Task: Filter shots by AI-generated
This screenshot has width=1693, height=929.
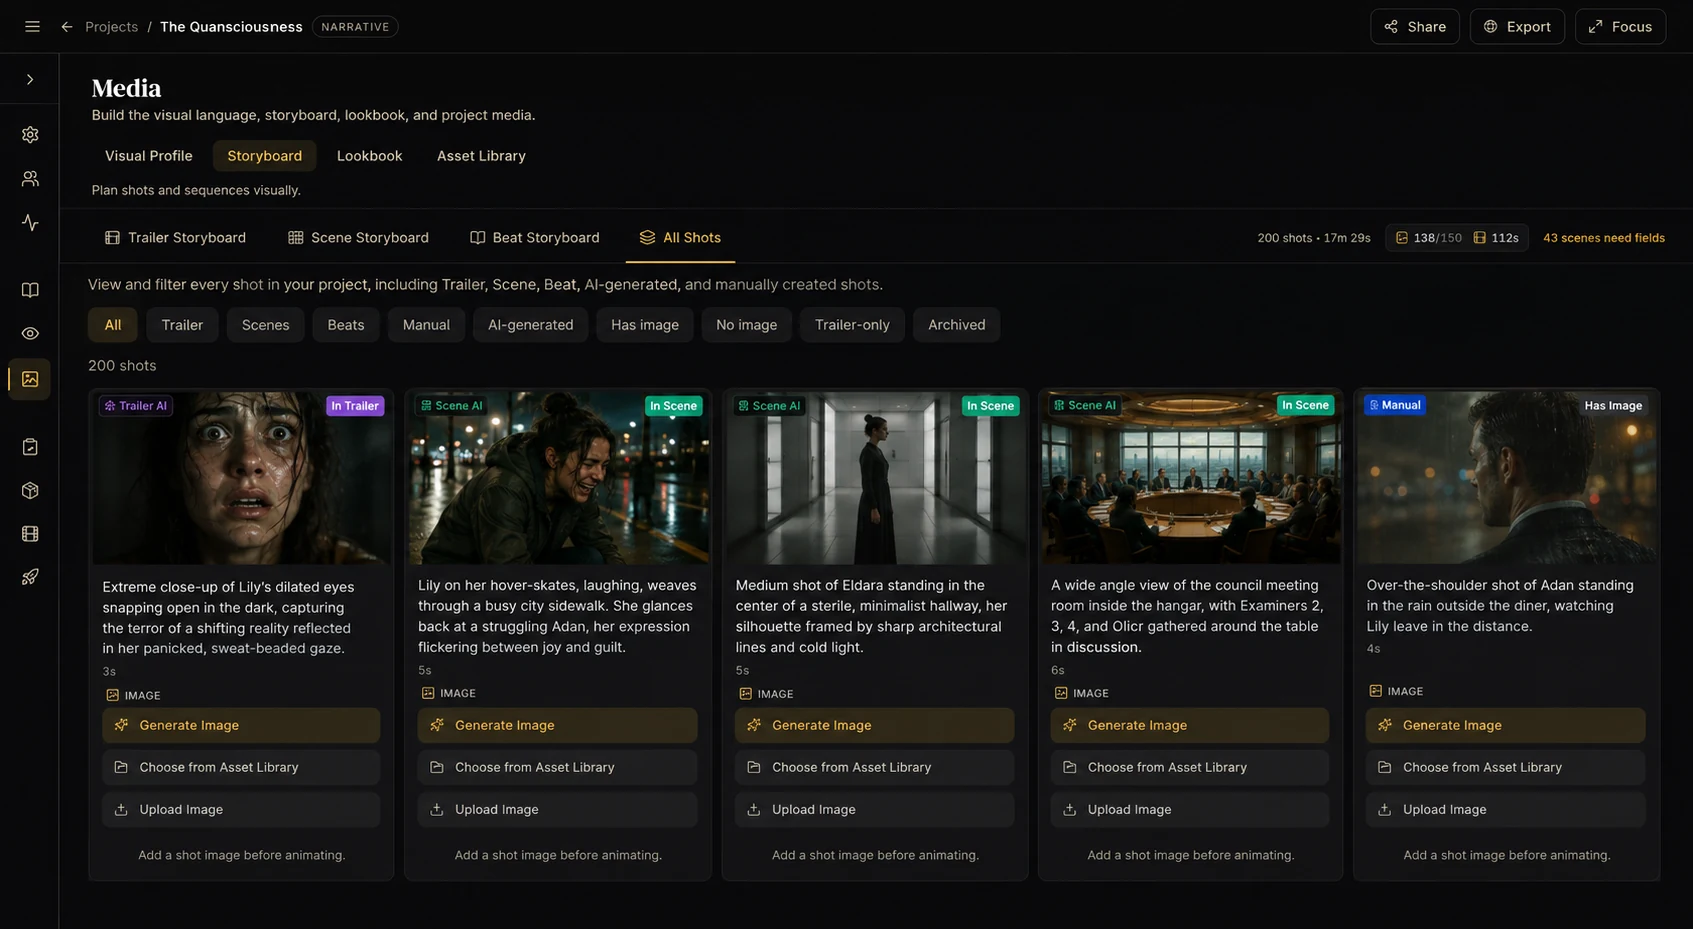Action: click(530, 325)
